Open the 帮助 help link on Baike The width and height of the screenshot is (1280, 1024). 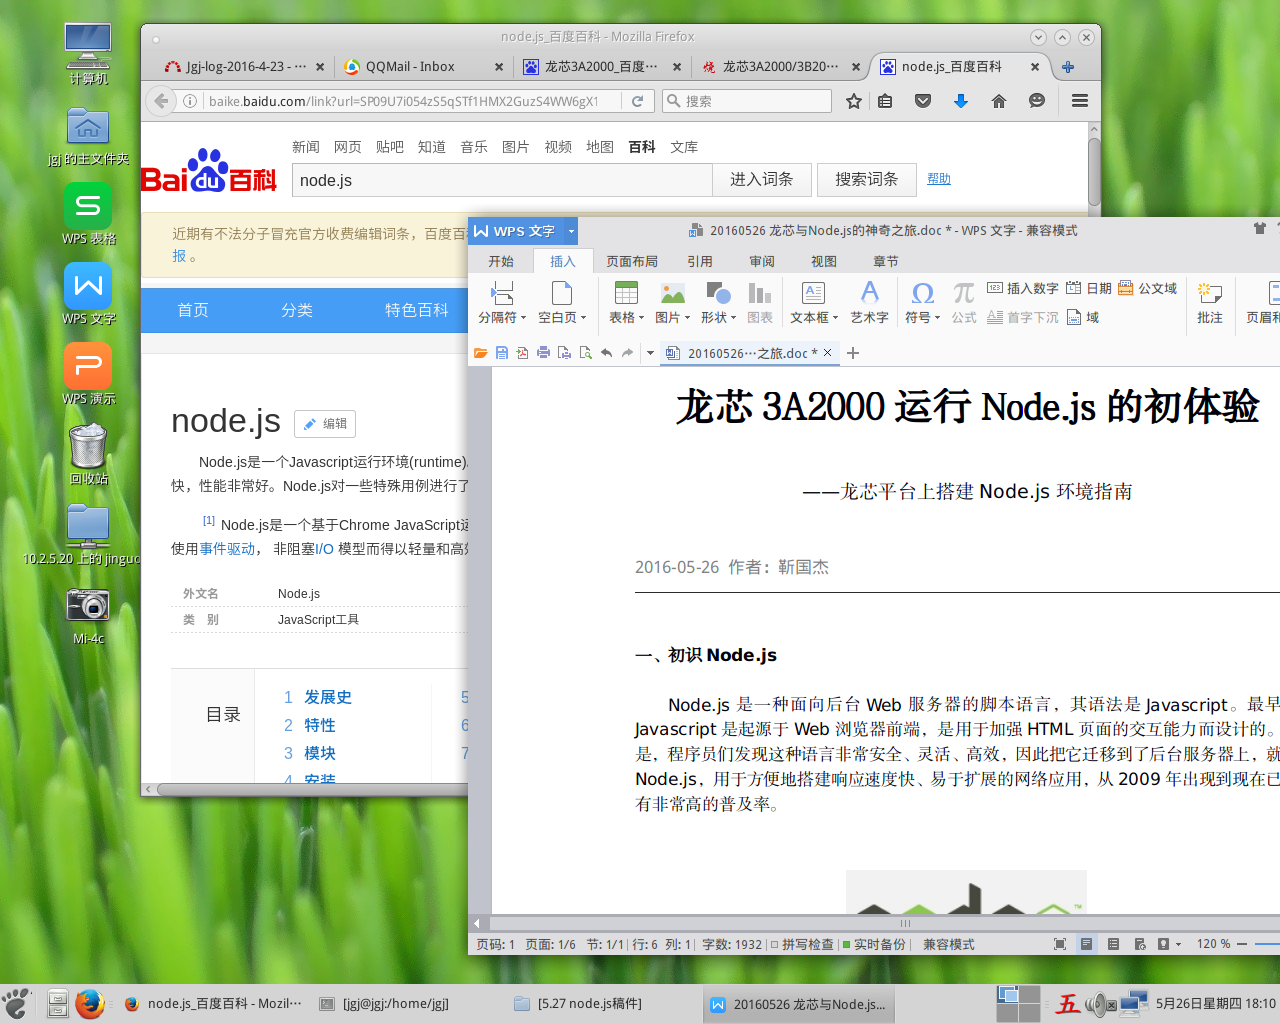coord(939,179)
